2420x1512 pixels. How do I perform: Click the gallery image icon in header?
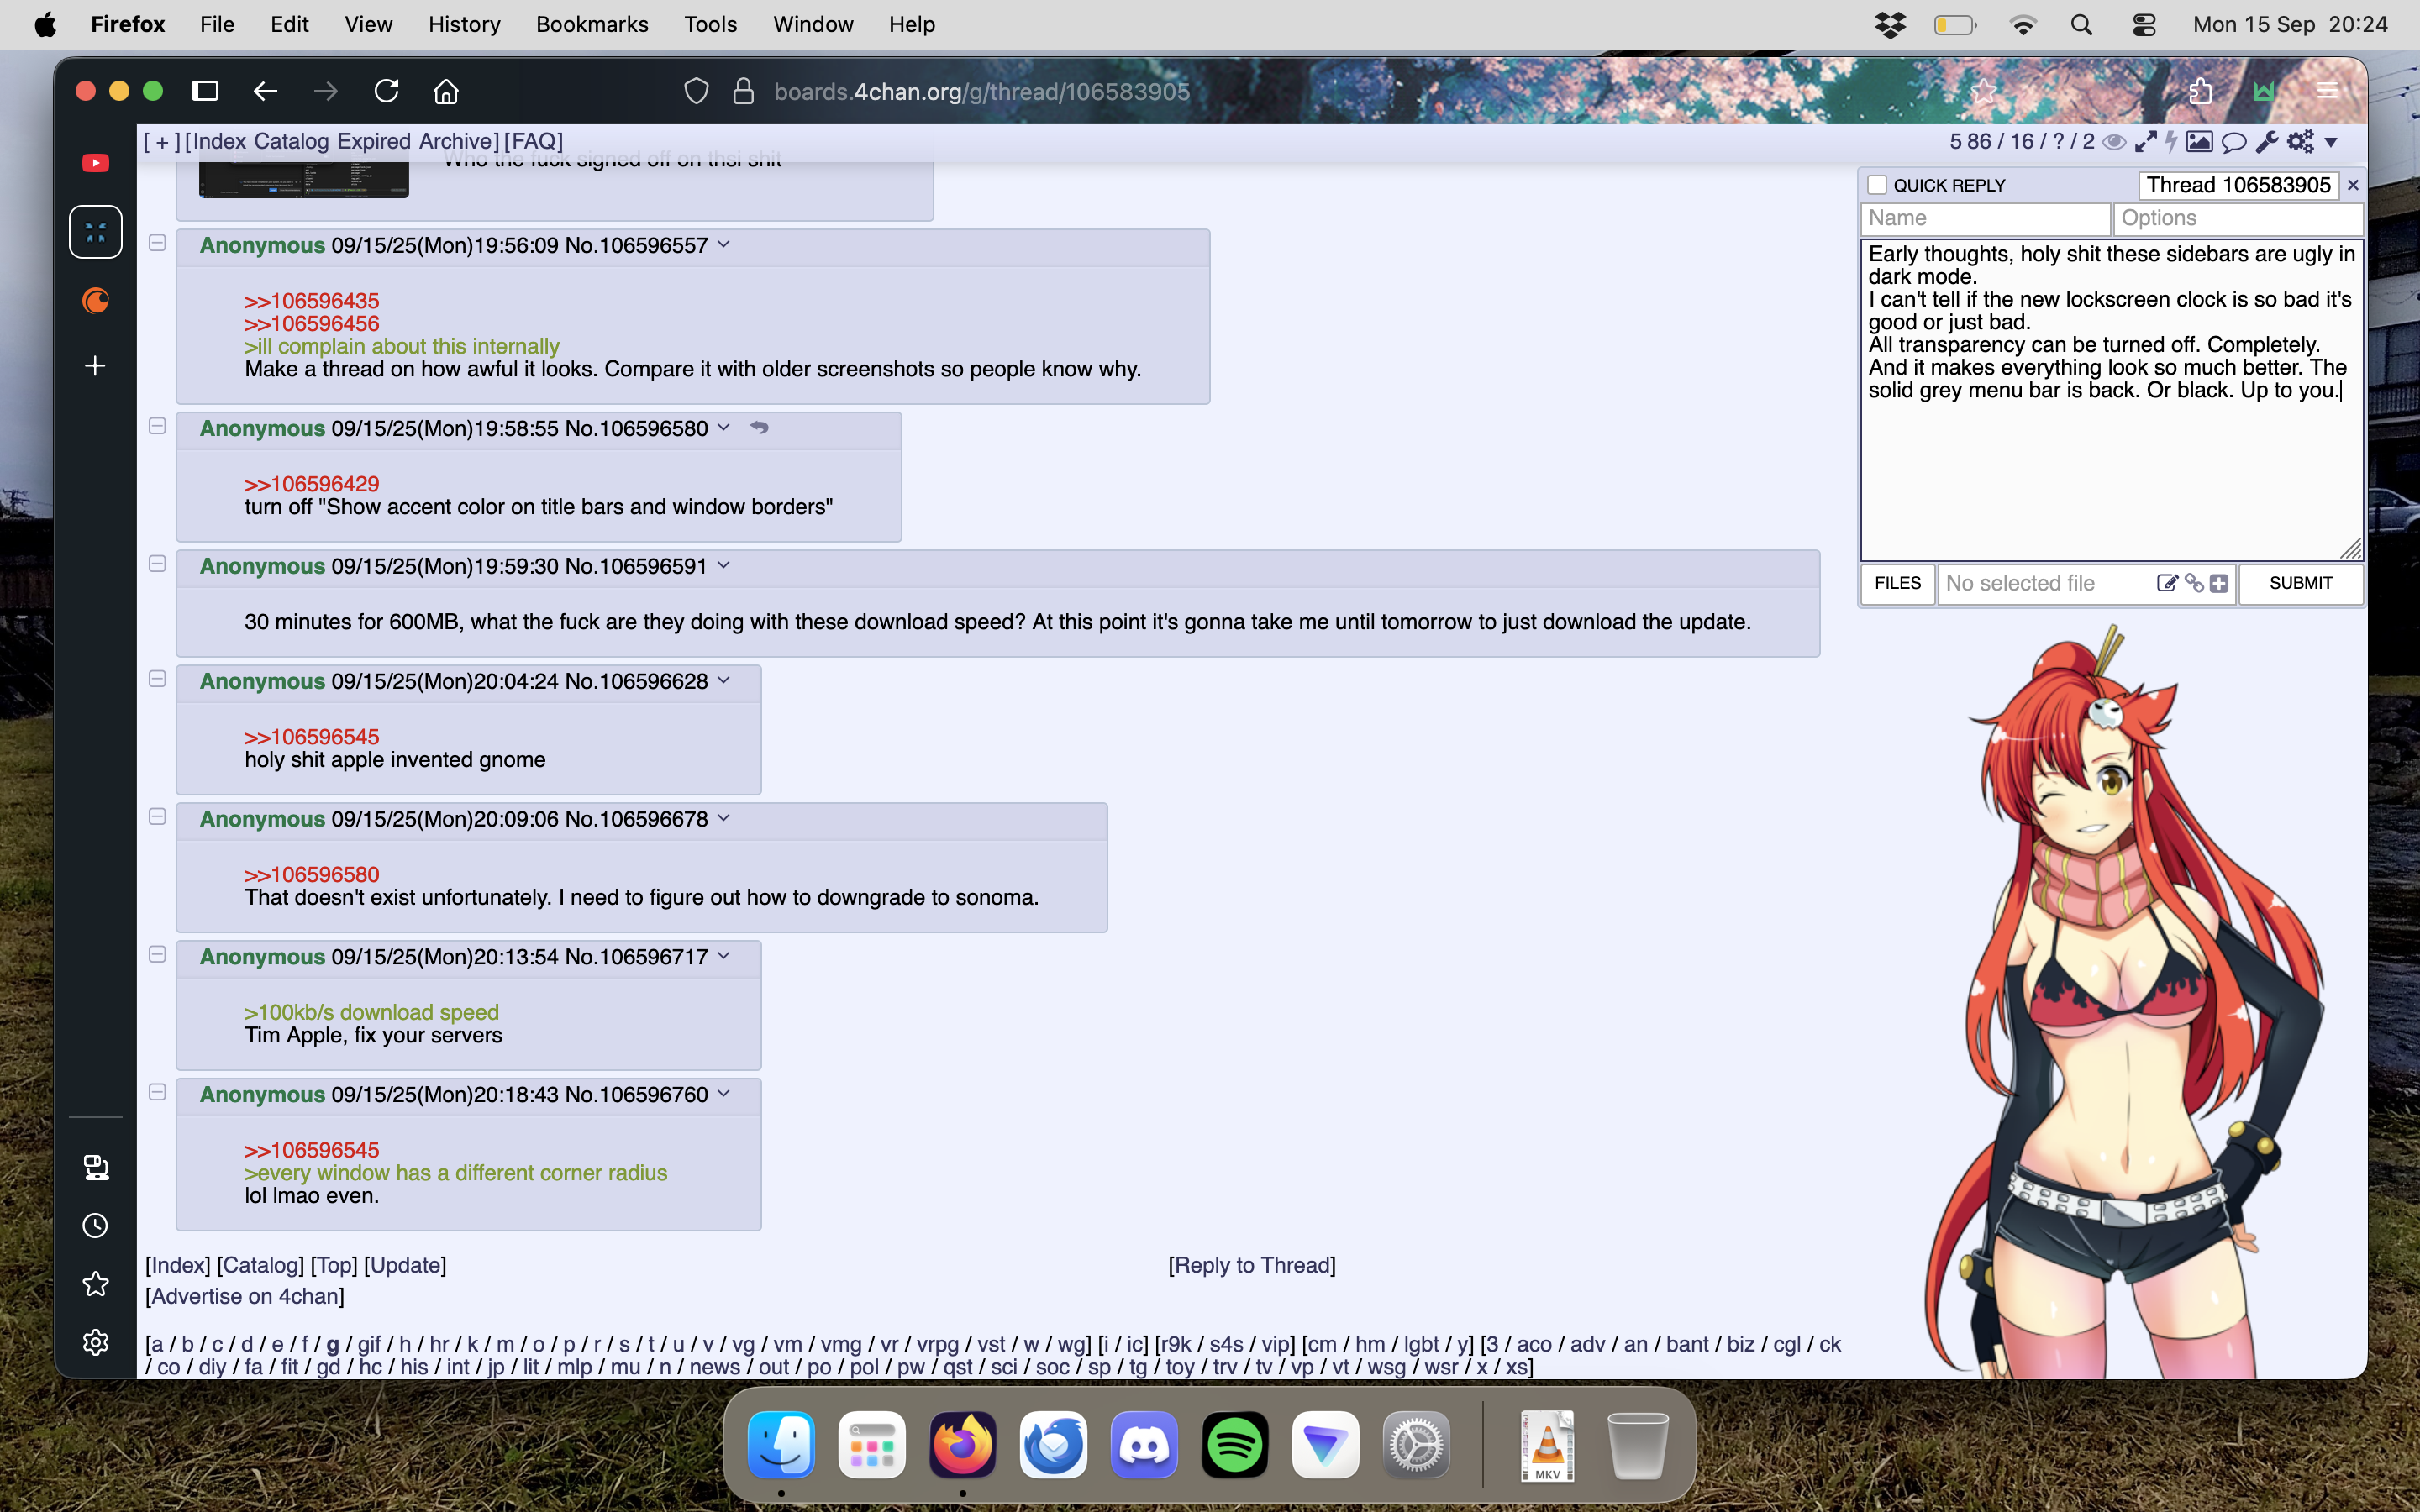2198,142
